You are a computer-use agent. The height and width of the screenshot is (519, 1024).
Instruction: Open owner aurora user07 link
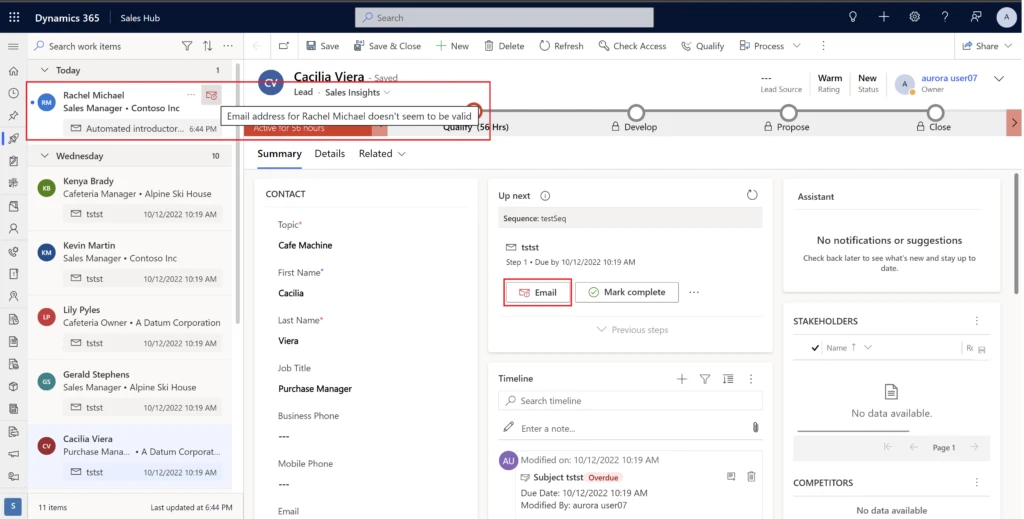[949, 78]
